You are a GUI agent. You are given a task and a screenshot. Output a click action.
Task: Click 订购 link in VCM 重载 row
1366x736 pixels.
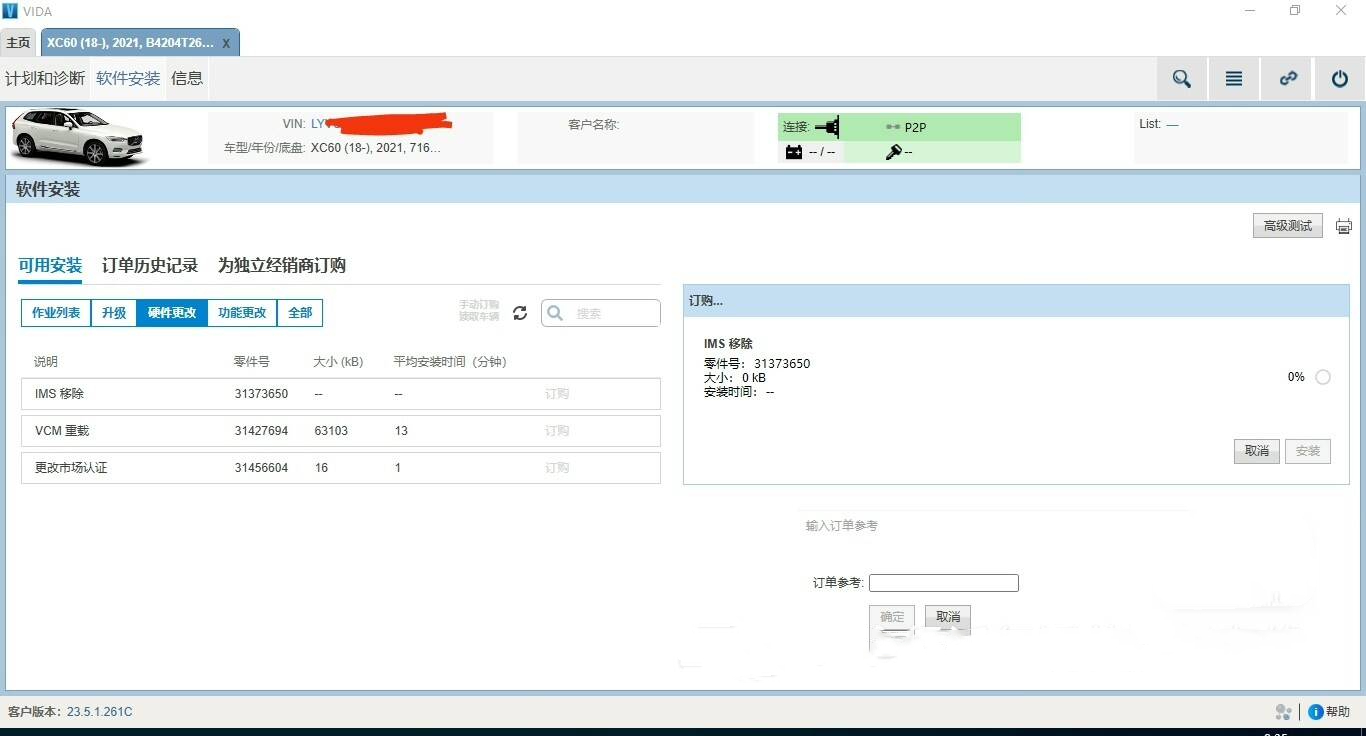tap(557, 431)
